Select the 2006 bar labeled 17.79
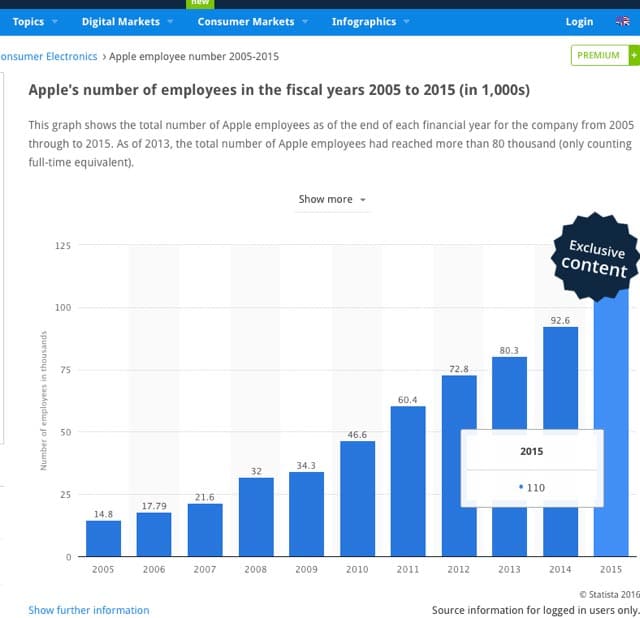Screen dimensions: 640x618 pos(154,534)
